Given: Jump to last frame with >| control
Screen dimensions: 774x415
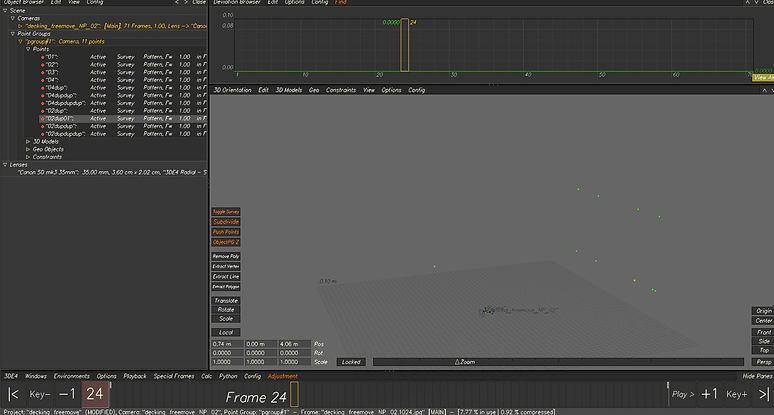Looking at the screenshot, I should [x=764, y=394].
